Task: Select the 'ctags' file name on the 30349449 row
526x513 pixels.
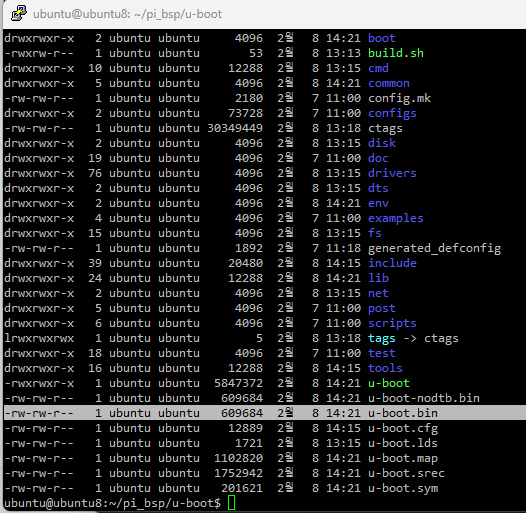Action: point(385,128)
